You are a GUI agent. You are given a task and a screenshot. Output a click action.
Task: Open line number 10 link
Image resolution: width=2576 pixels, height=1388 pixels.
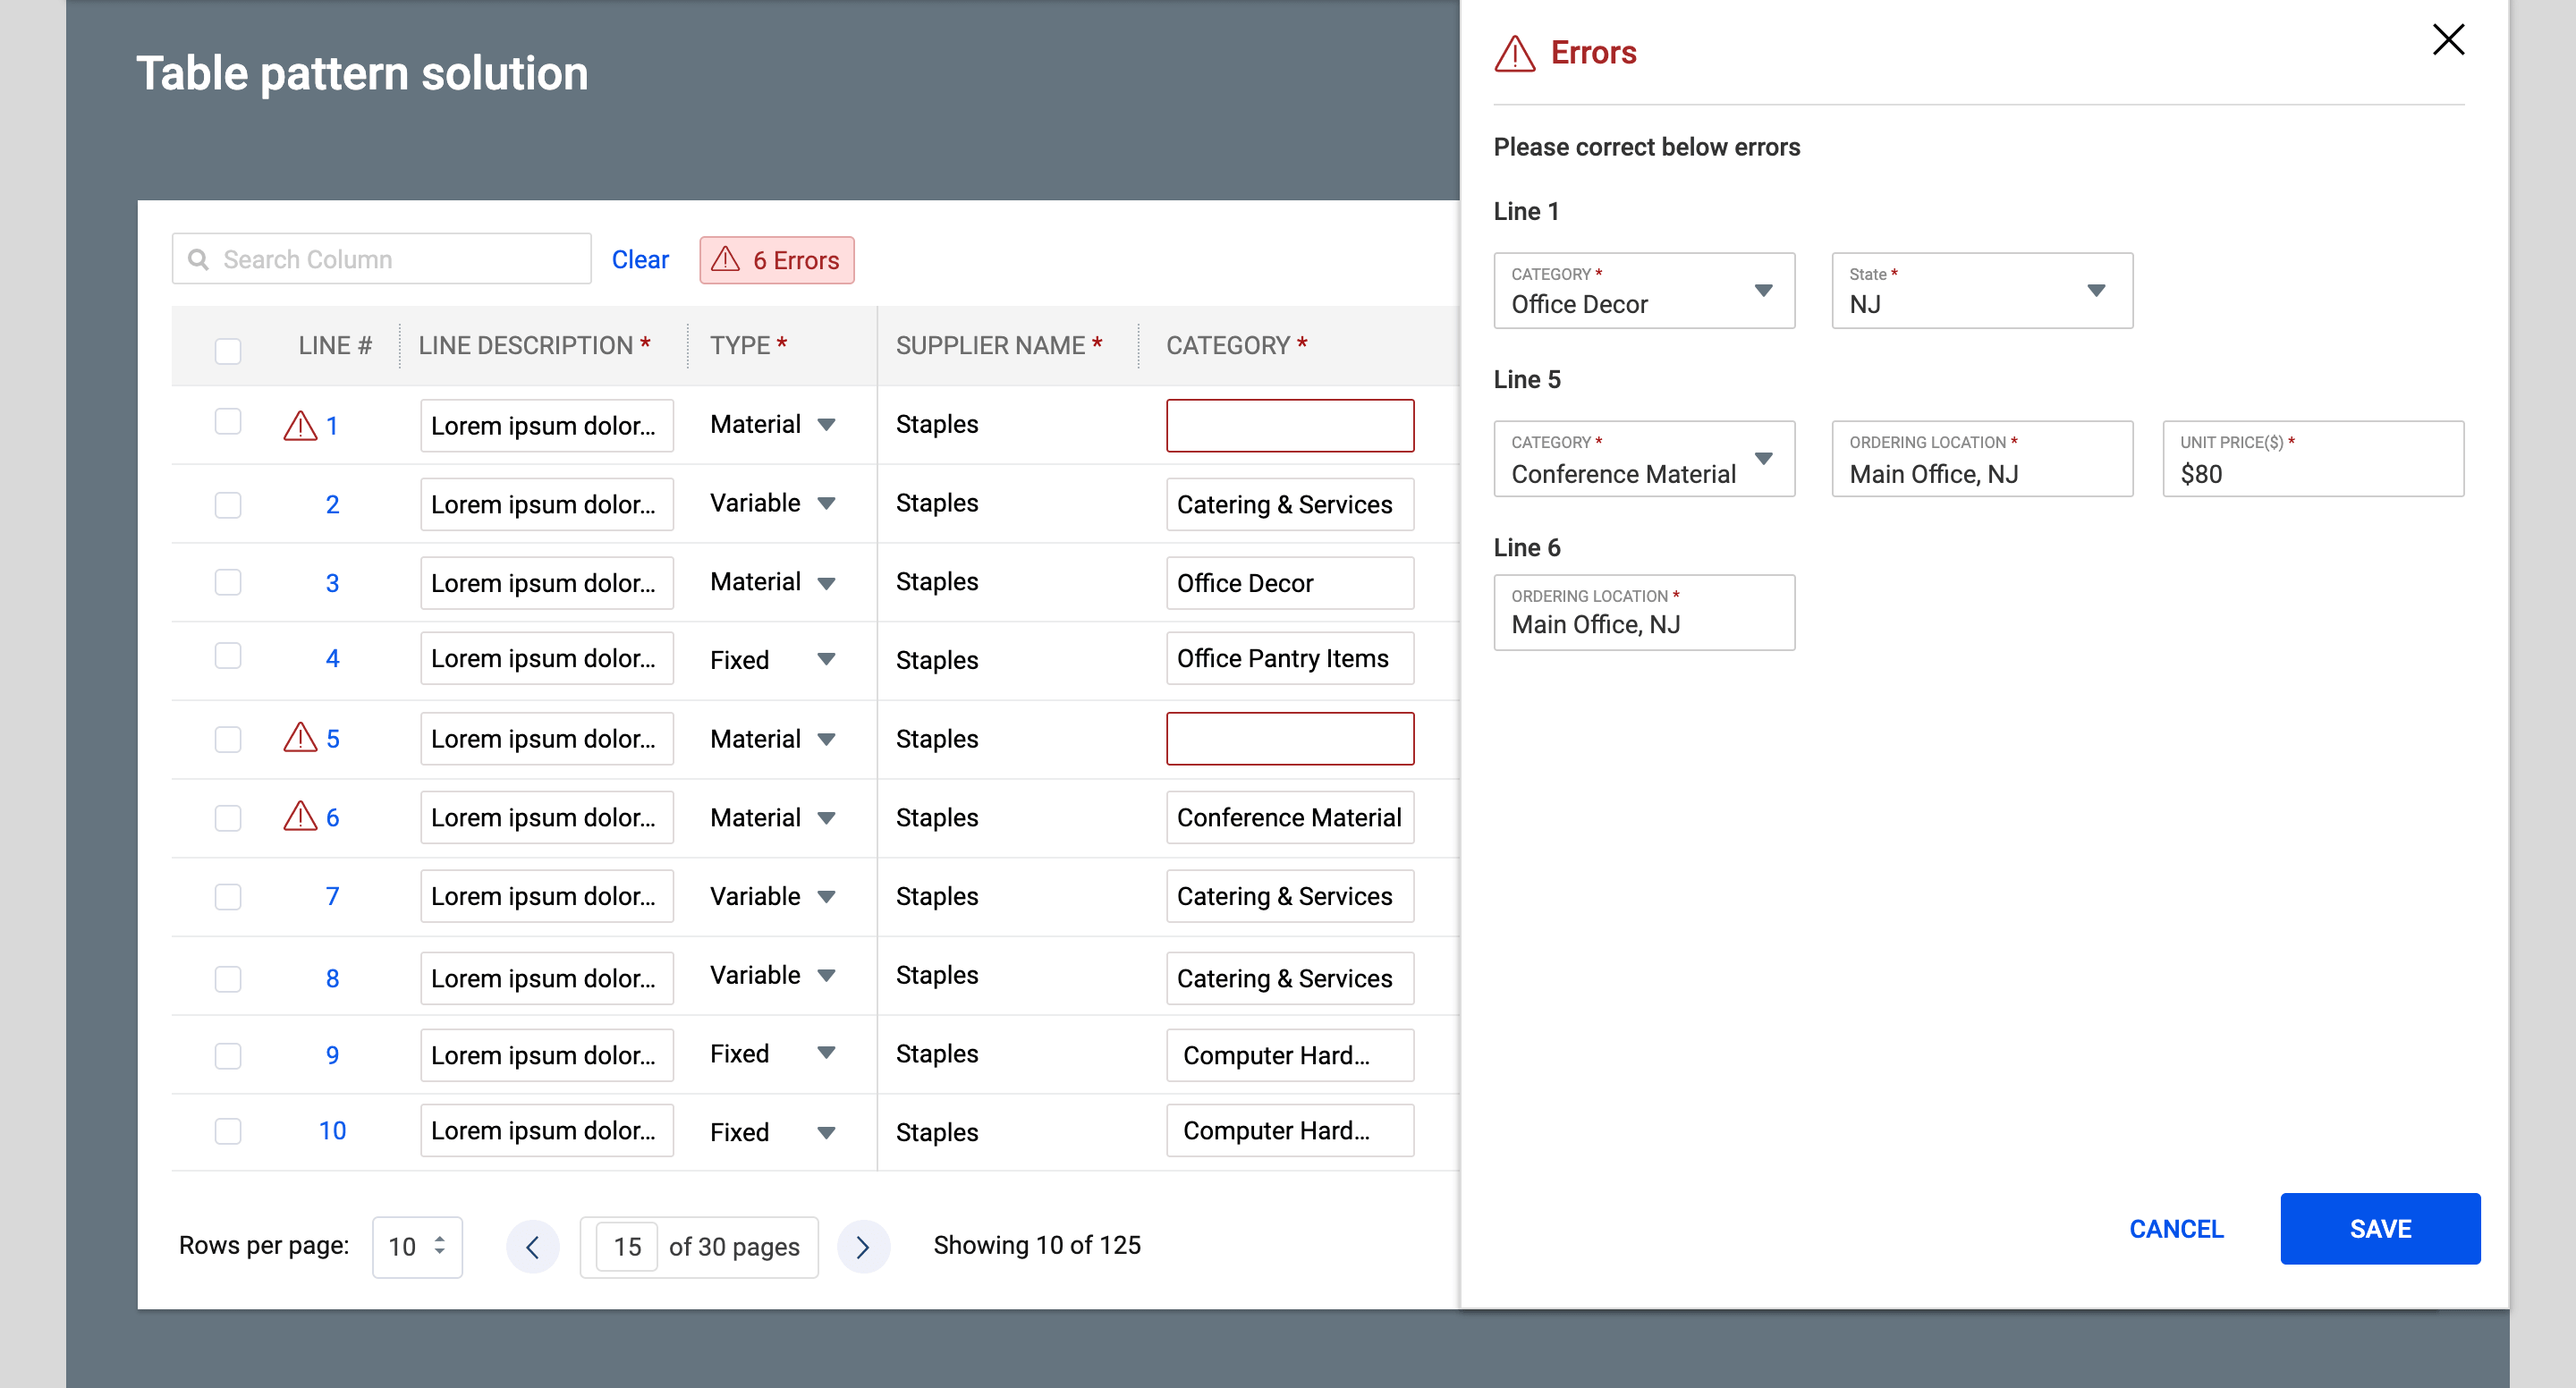(x=332, y=1131)
